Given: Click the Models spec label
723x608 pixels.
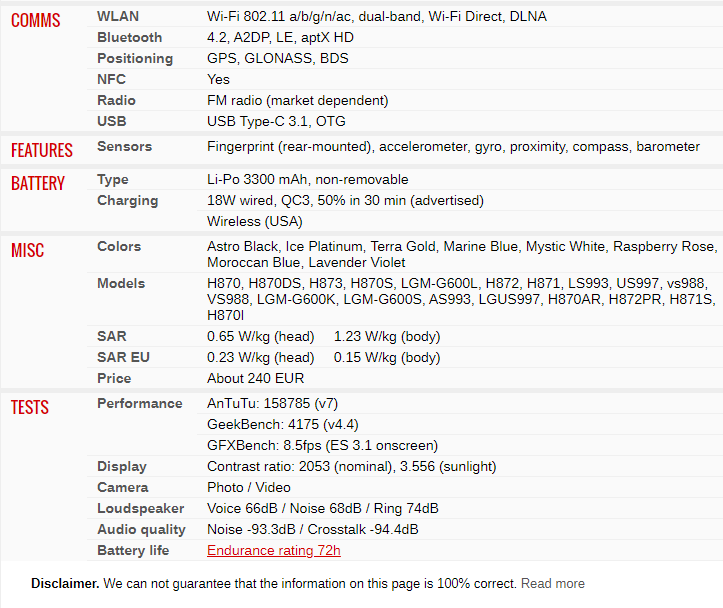Looking at the screenshot, I should (121, 283).
